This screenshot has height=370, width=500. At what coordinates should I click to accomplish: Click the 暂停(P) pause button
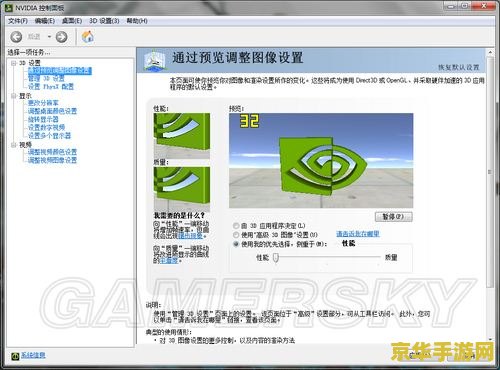(394, 217)
